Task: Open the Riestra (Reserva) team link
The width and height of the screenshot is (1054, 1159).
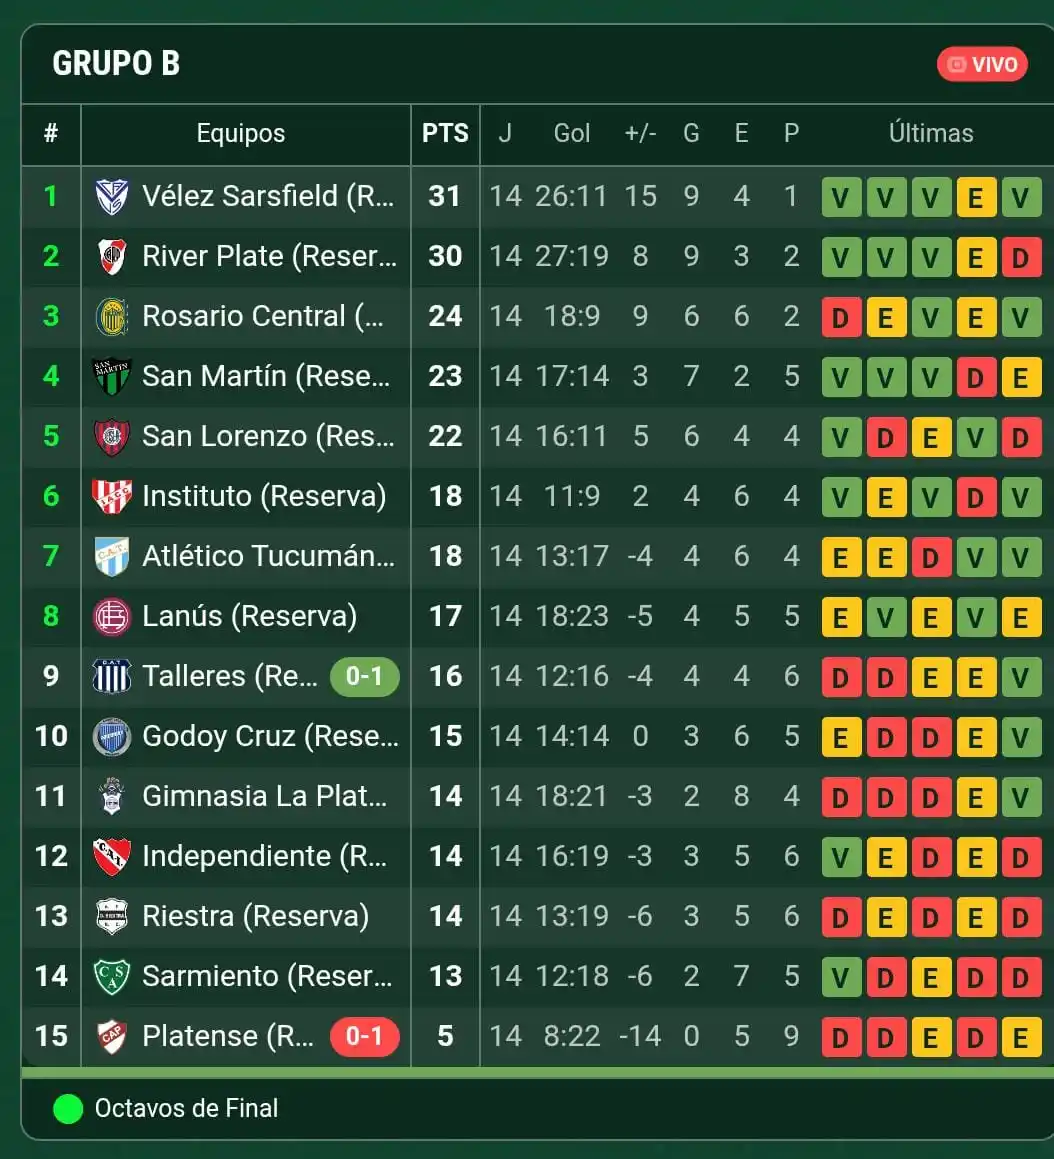Action: [x=255, y=917]
